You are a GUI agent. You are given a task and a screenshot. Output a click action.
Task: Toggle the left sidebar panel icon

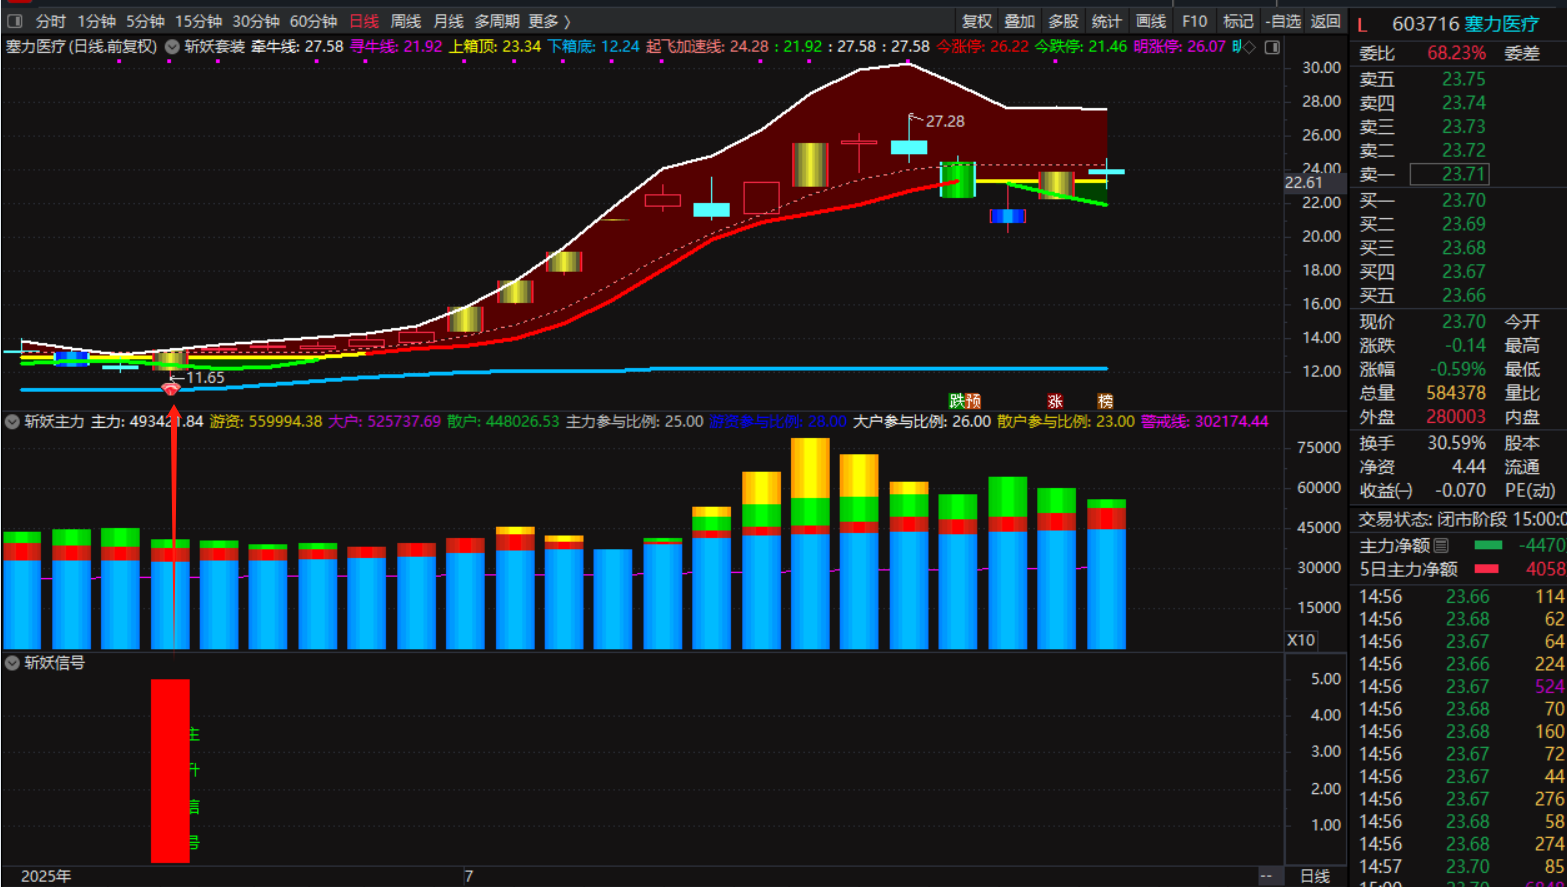click(x=15, y=21)
